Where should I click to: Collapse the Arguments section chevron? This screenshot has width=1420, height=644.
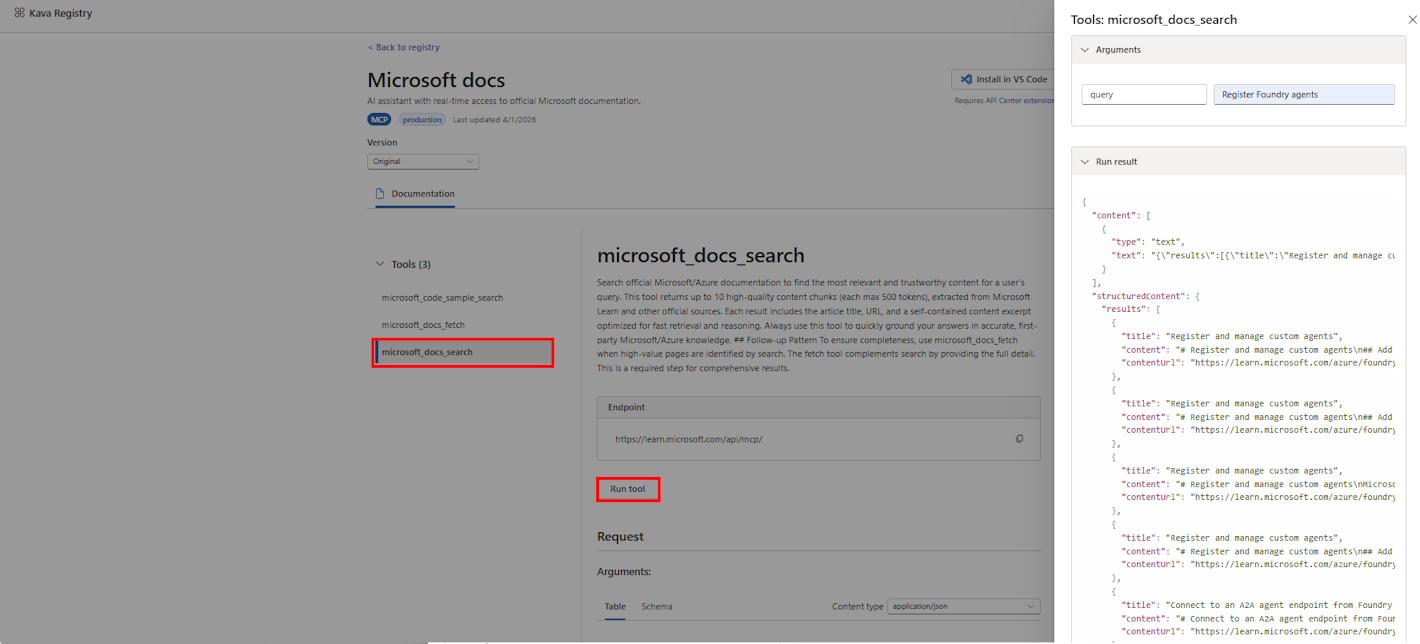tap(1084, 49)
